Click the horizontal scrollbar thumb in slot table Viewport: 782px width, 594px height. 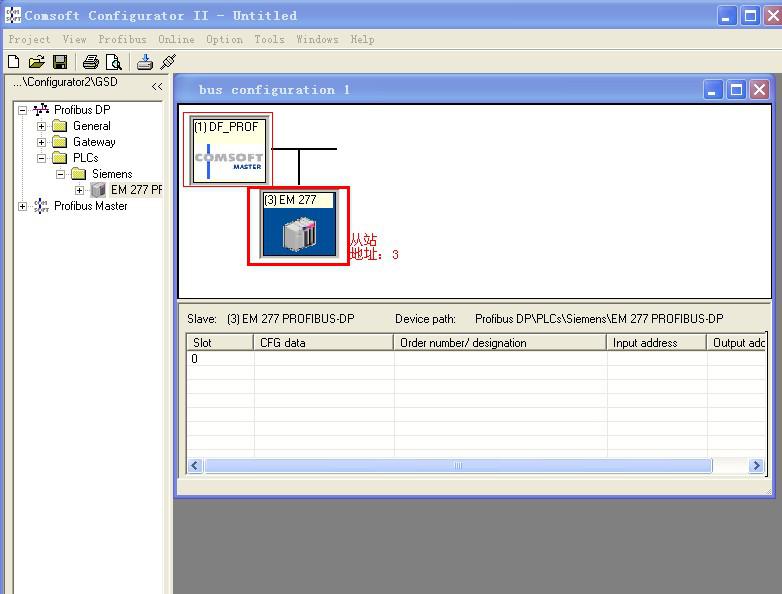coord(458,465)
